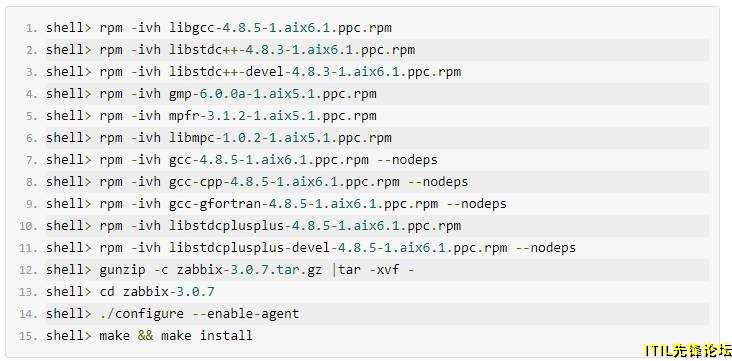Click line number 7 in the gutter
The width and height of the screenshot is (732, 361).
coord(31,160)
